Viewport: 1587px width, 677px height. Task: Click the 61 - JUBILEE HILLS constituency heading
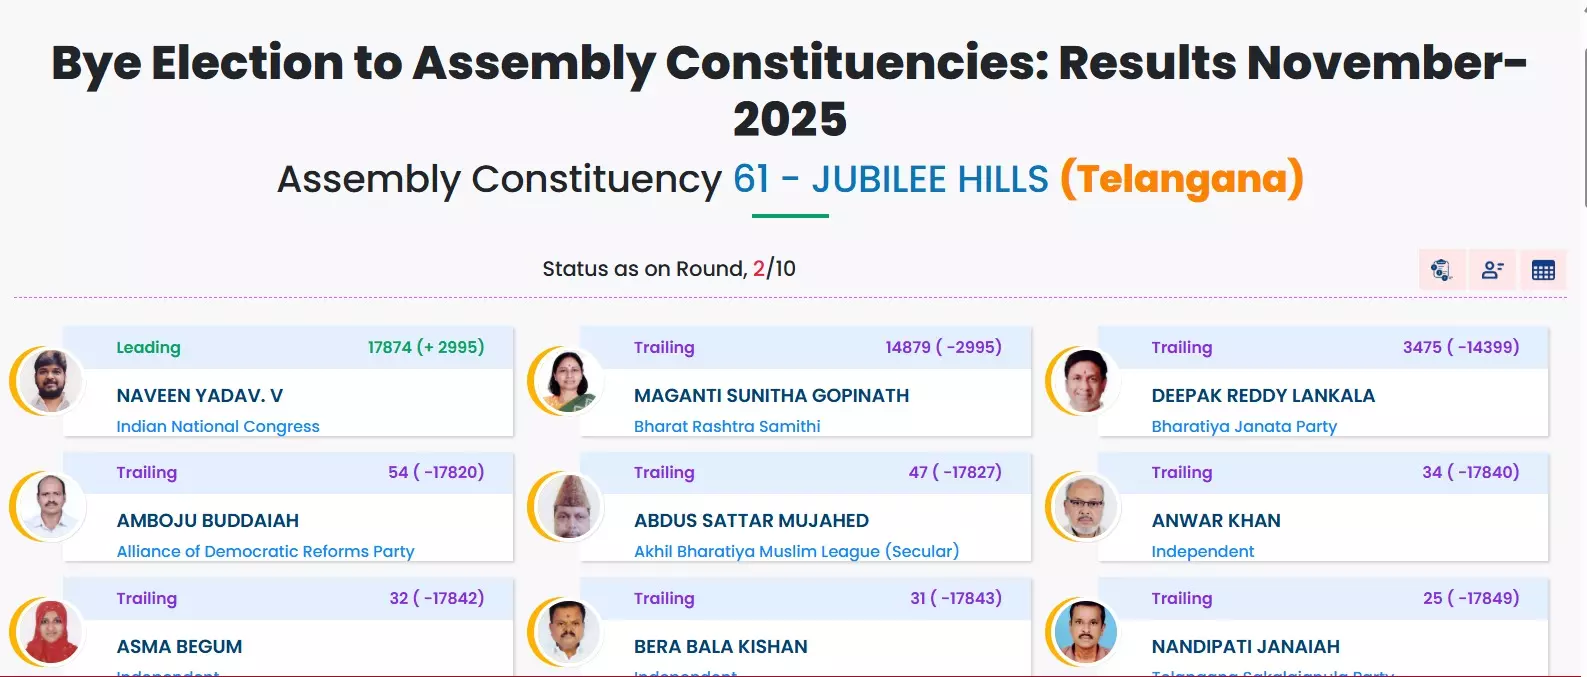tap(890, 179)
